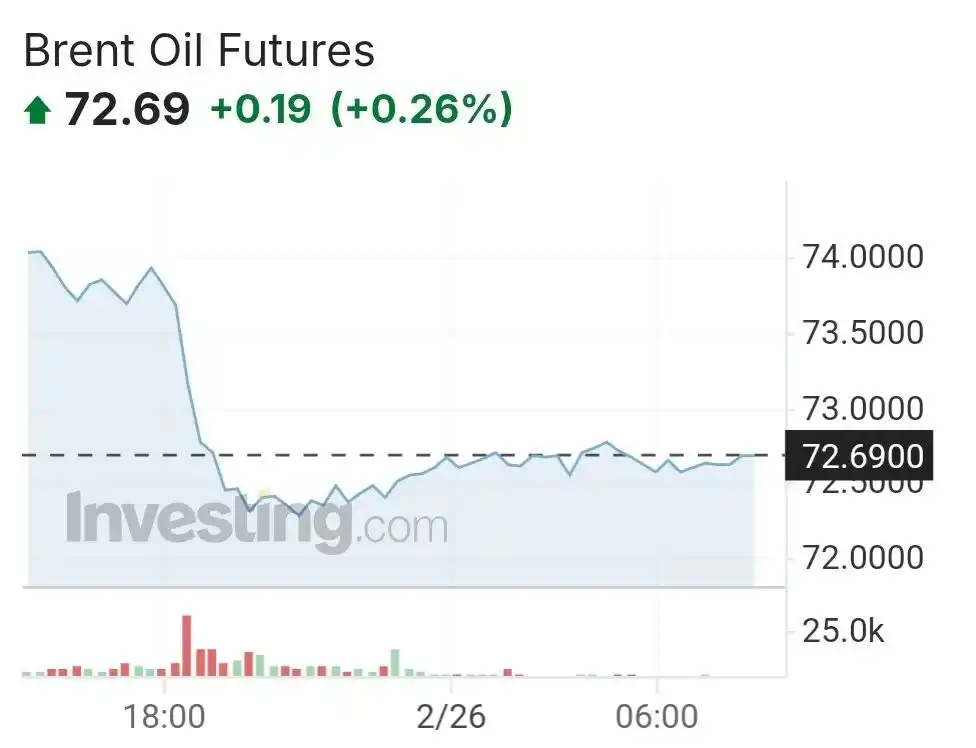
Task: Click the 73.5000 price axis label
Action: [863, 332]
